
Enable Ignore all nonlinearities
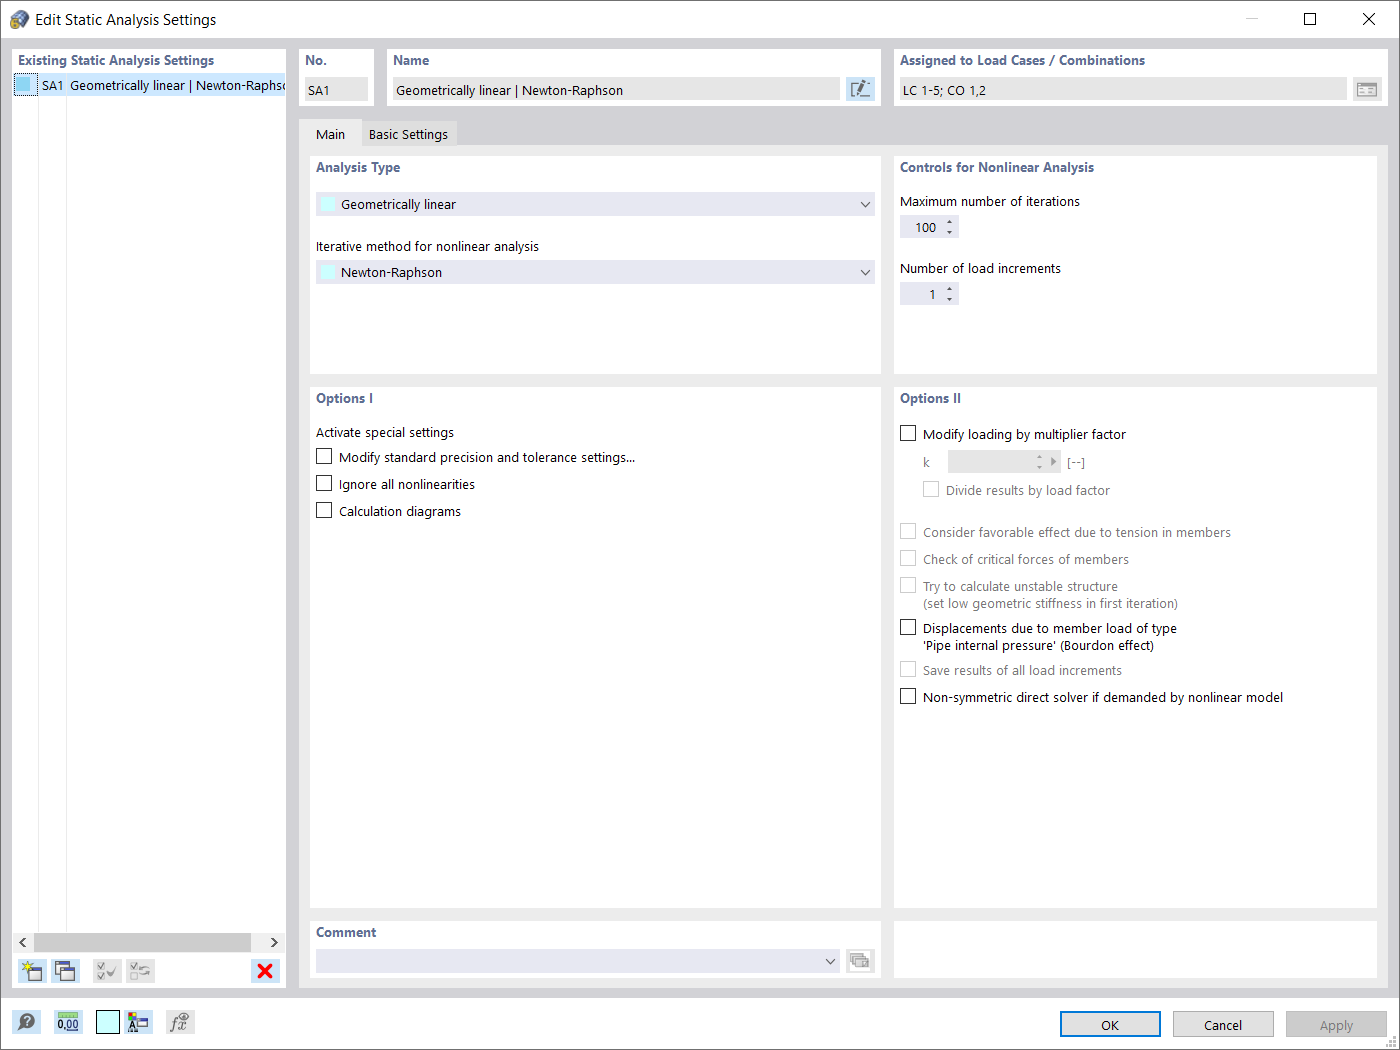pos(324,483)
